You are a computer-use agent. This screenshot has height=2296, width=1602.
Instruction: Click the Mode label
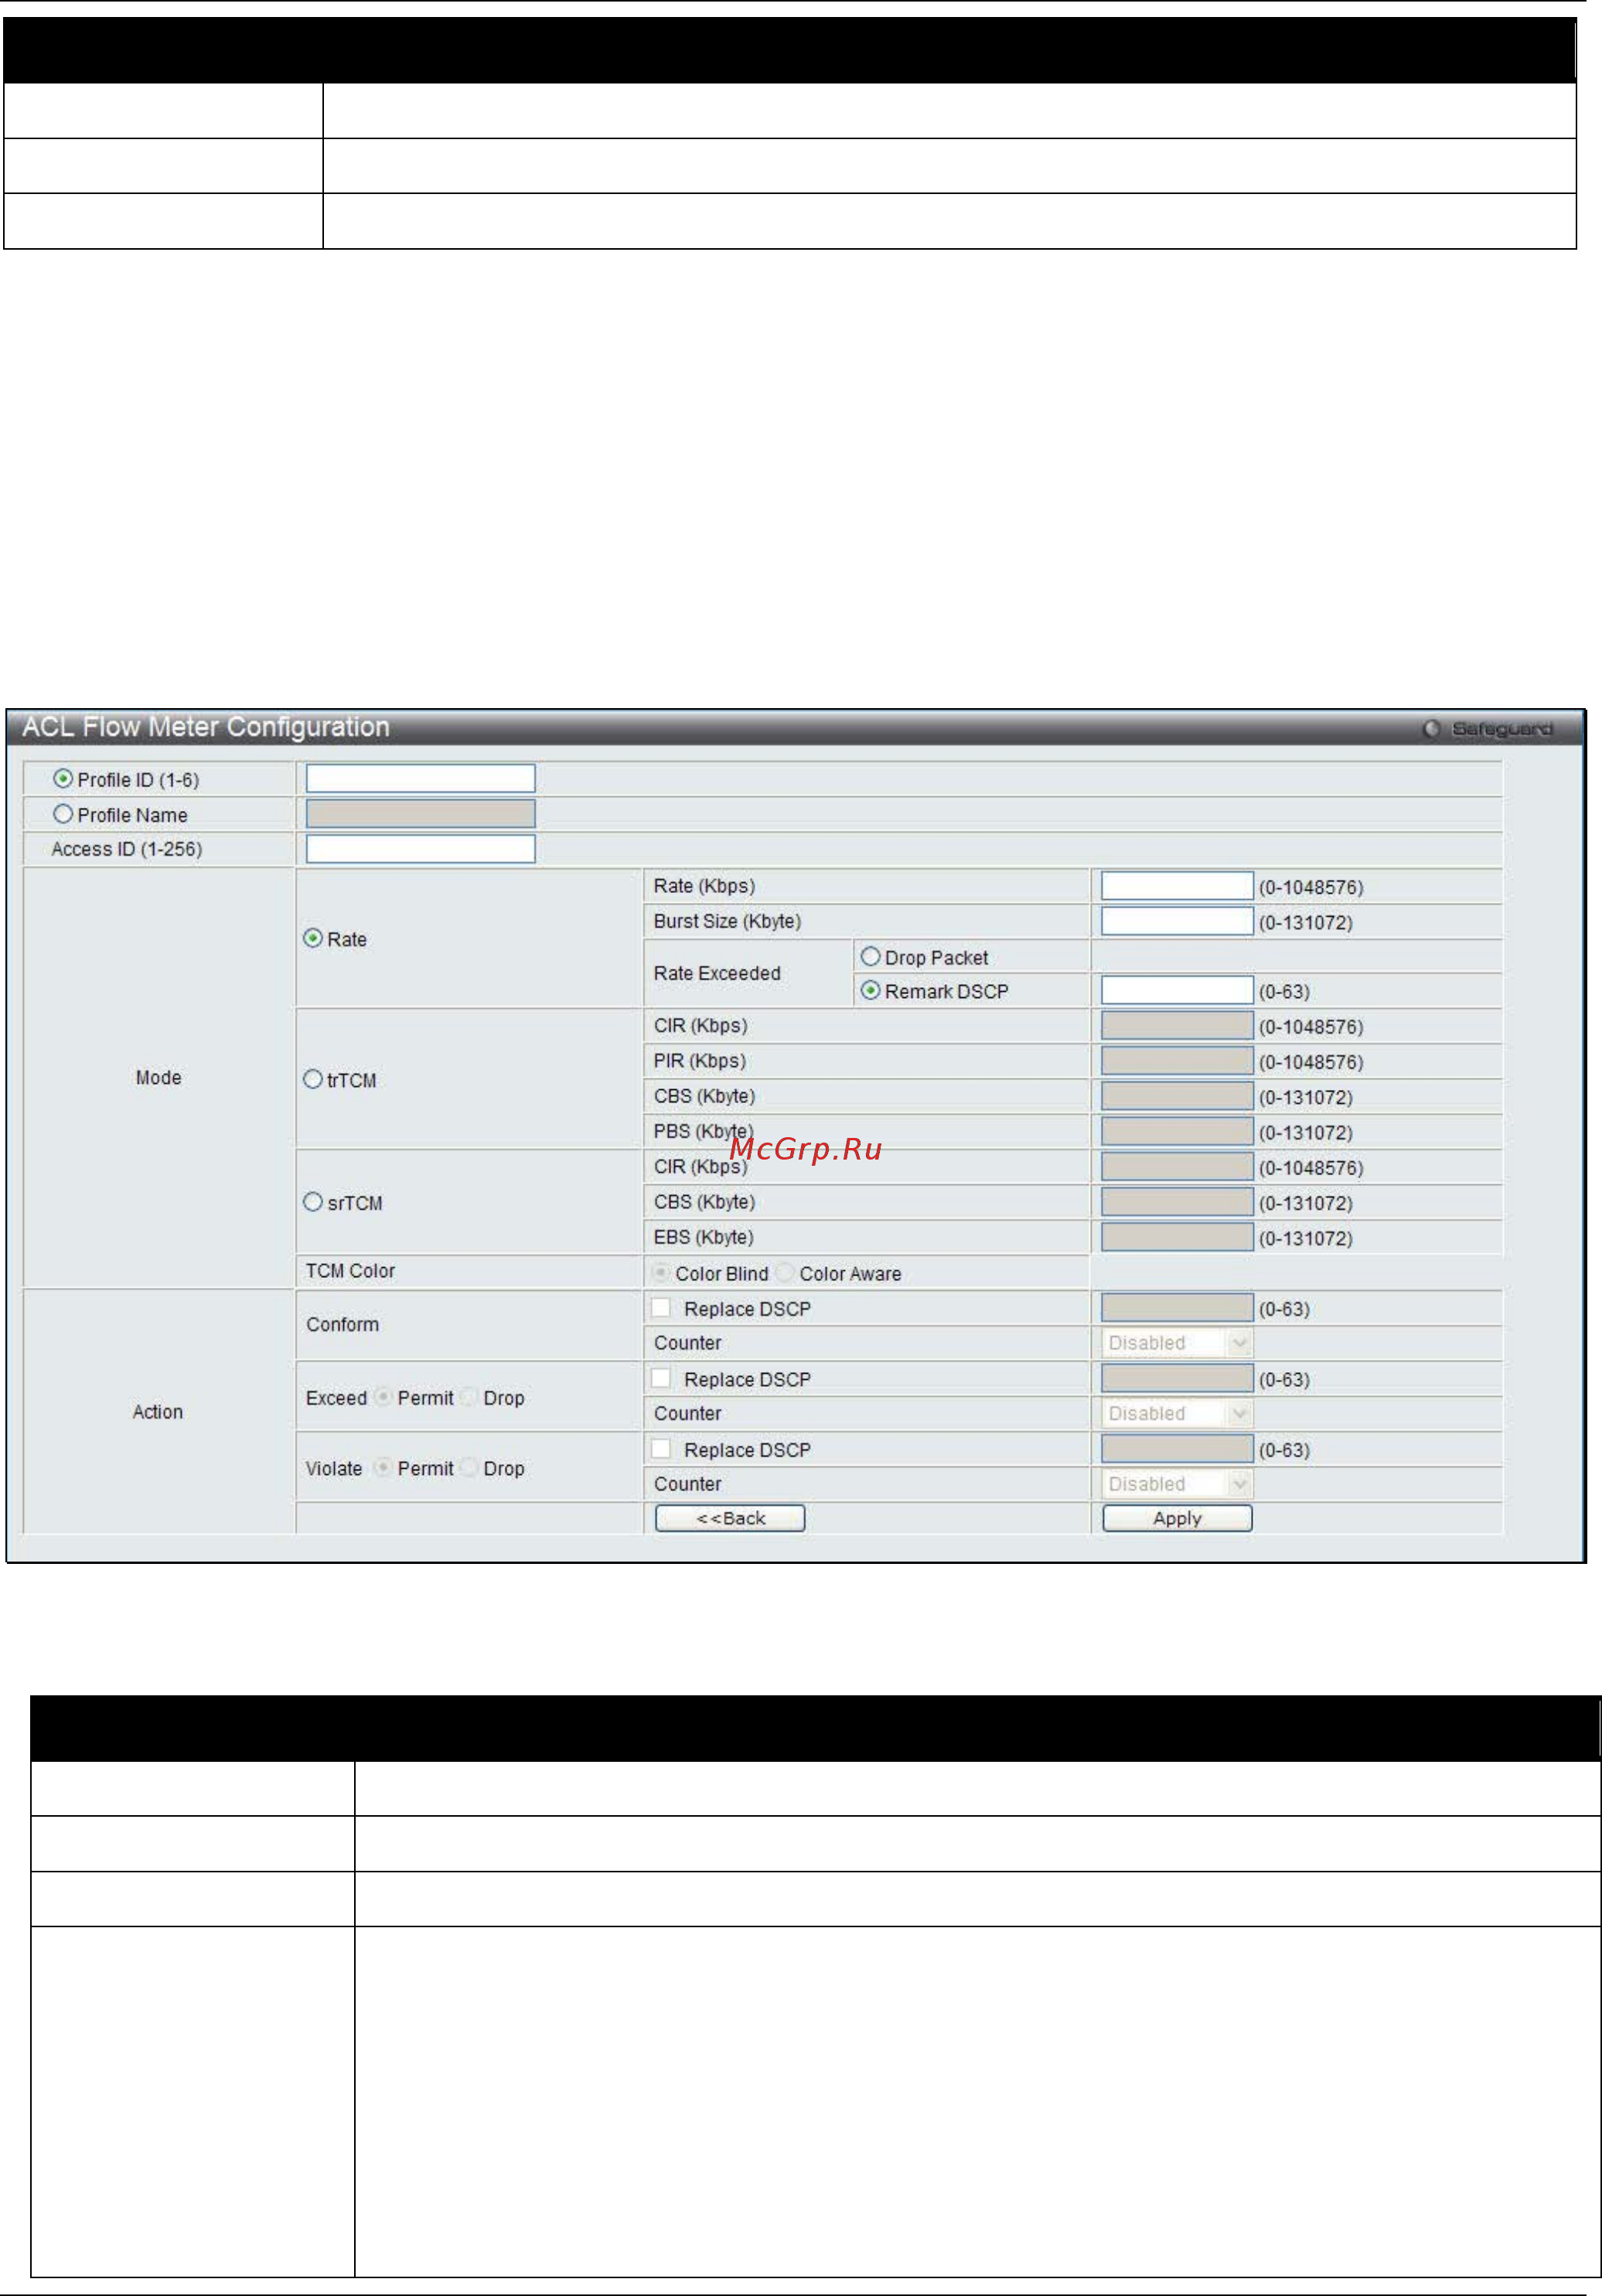pos(158,1077)
